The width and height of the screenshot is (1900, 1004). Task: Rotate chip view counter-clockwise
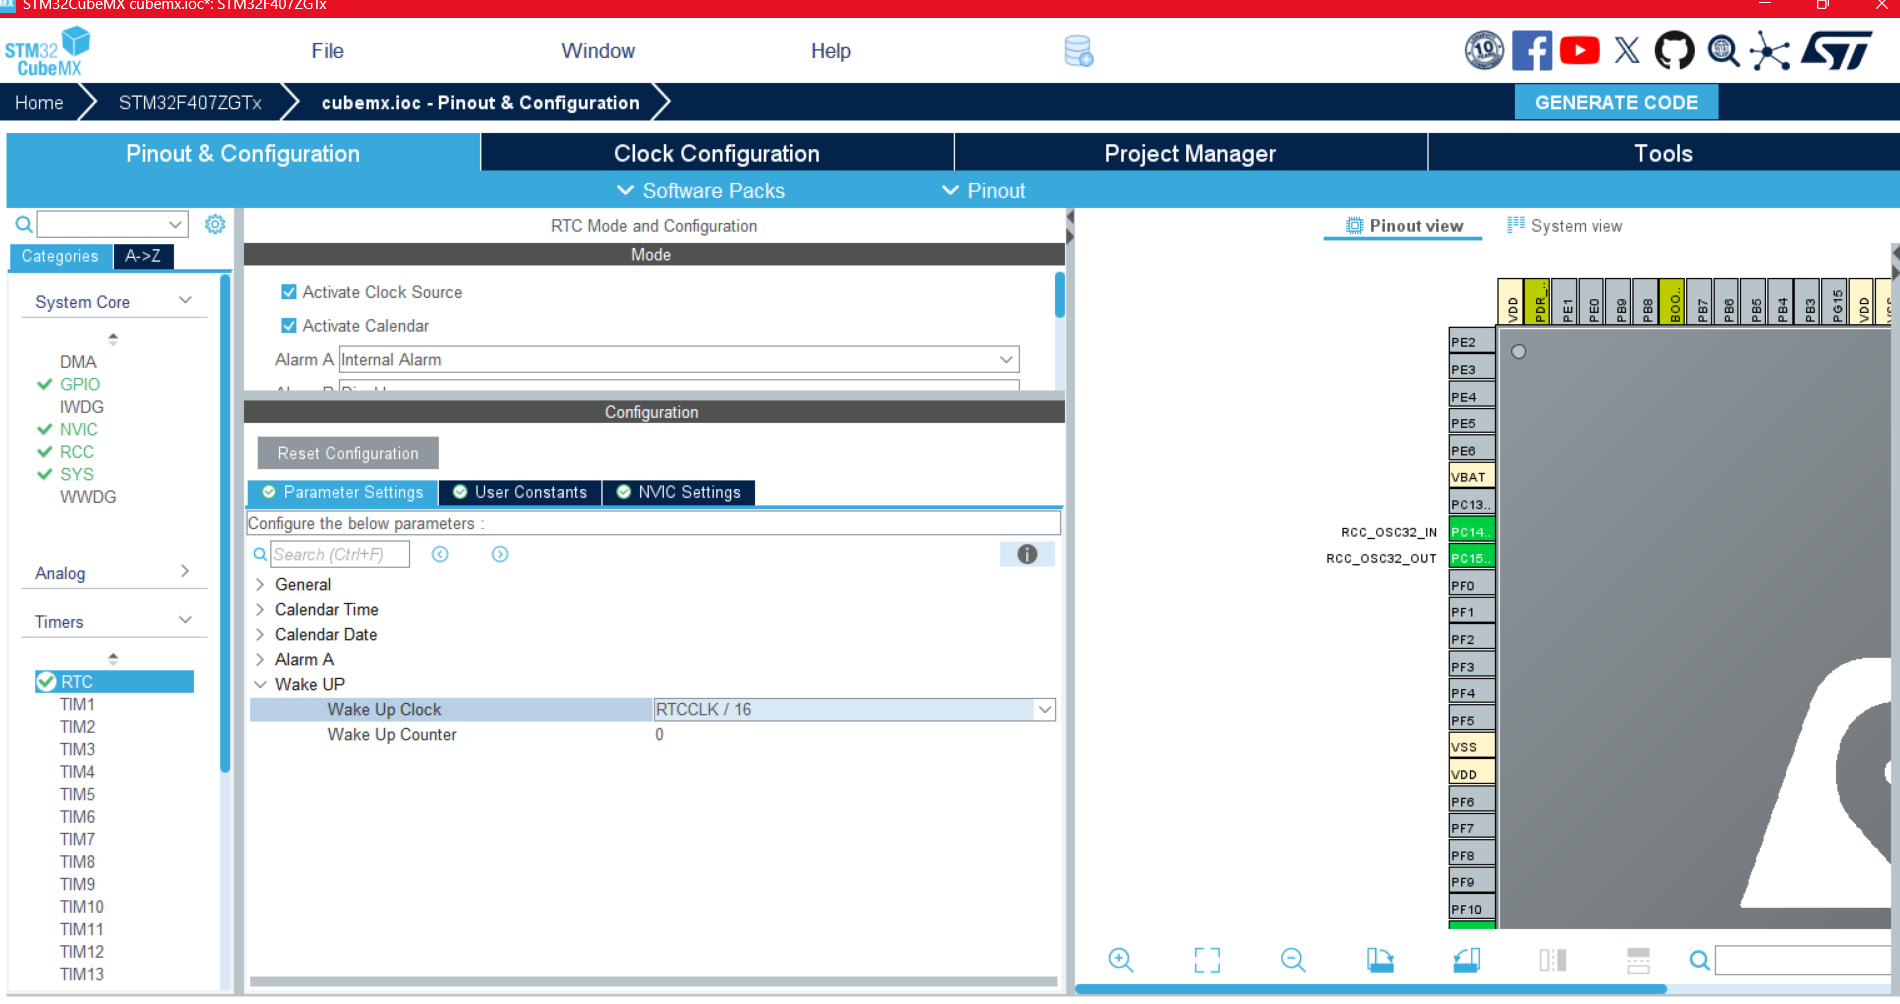[x=1466, y=960]
